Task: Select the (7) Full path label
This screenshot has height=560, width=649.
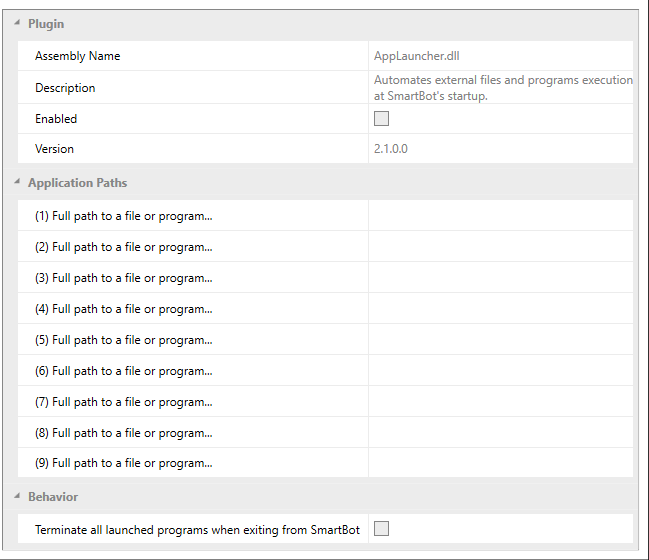Action: 123,402
